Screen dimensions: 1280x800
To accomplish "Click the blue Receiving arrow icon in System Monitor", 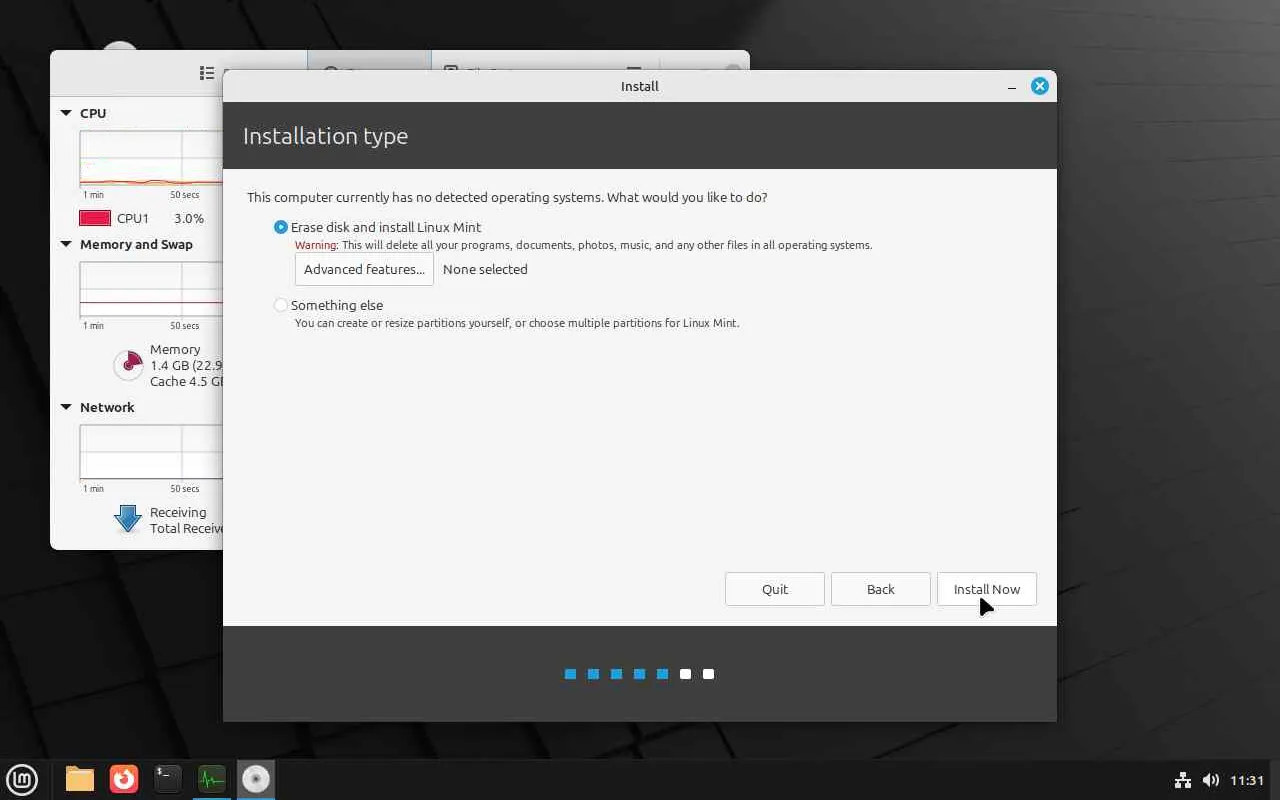I will click(128, 519).
